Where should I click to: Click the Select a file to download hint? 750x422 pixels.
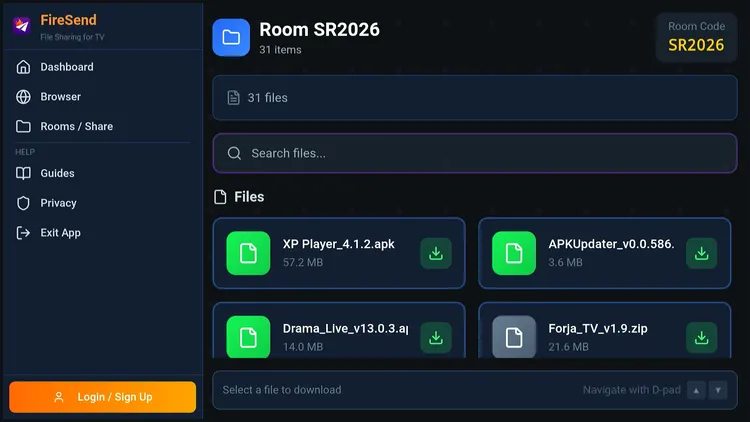pos(282,390)
